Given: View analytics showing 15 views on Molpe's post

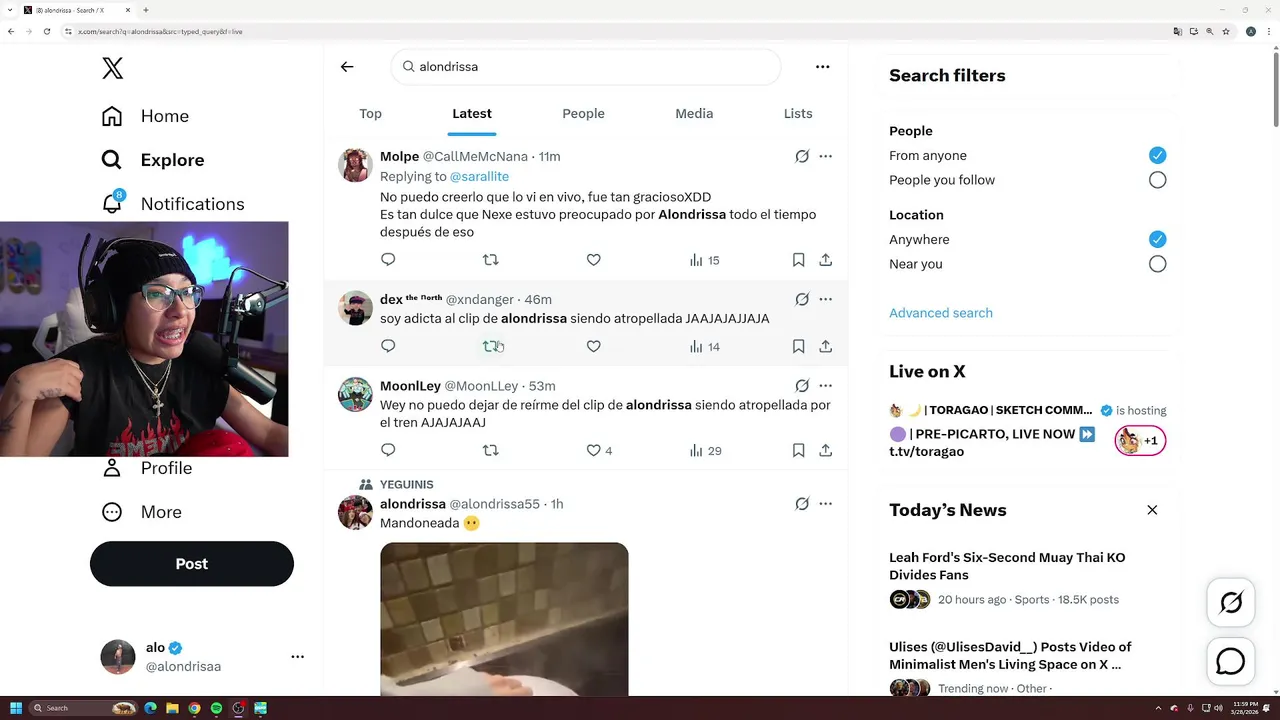Looking at the screenshot, I should pos(704,260).
